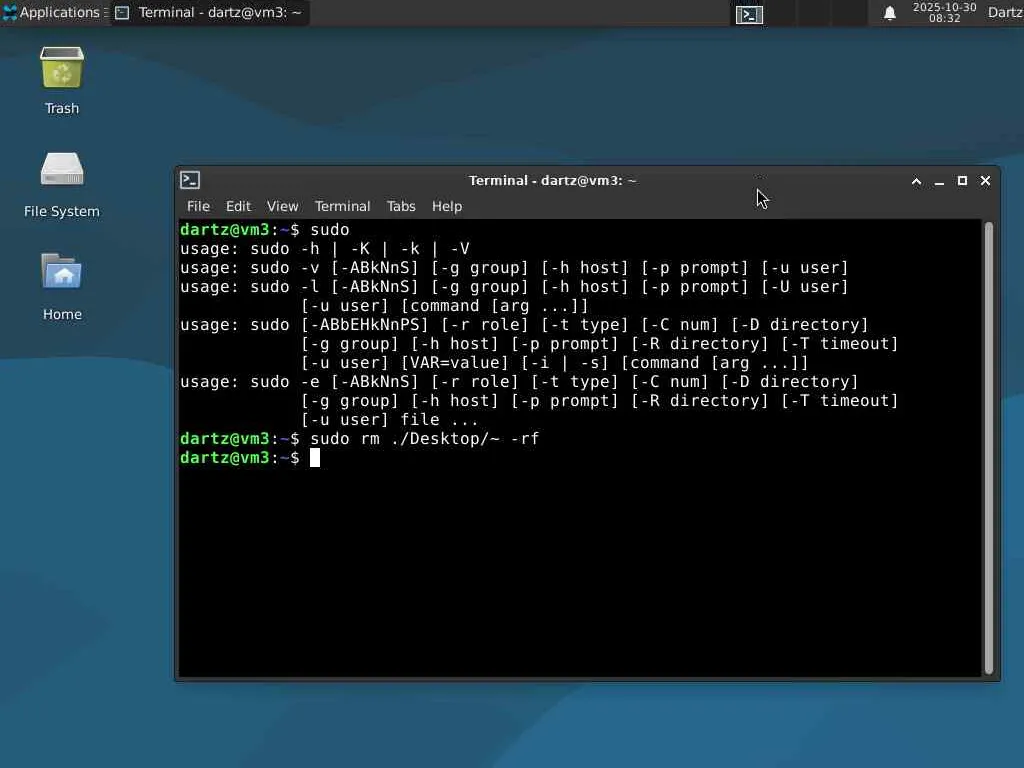Open the File menu in Terminal

point(198,206)
